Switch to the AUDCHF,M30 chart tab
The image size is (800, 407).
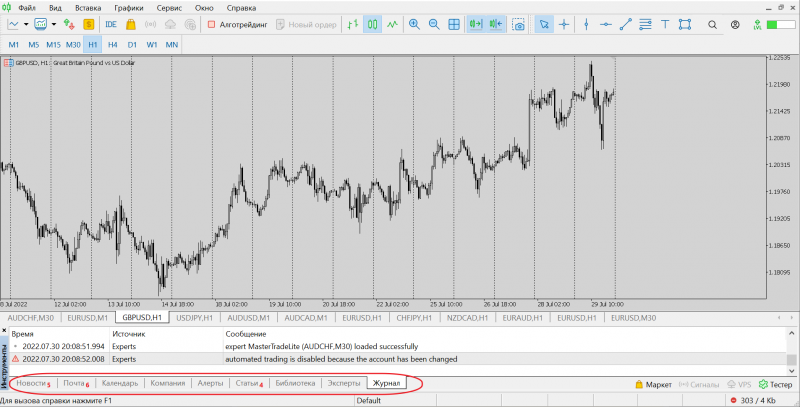point(31,318)
